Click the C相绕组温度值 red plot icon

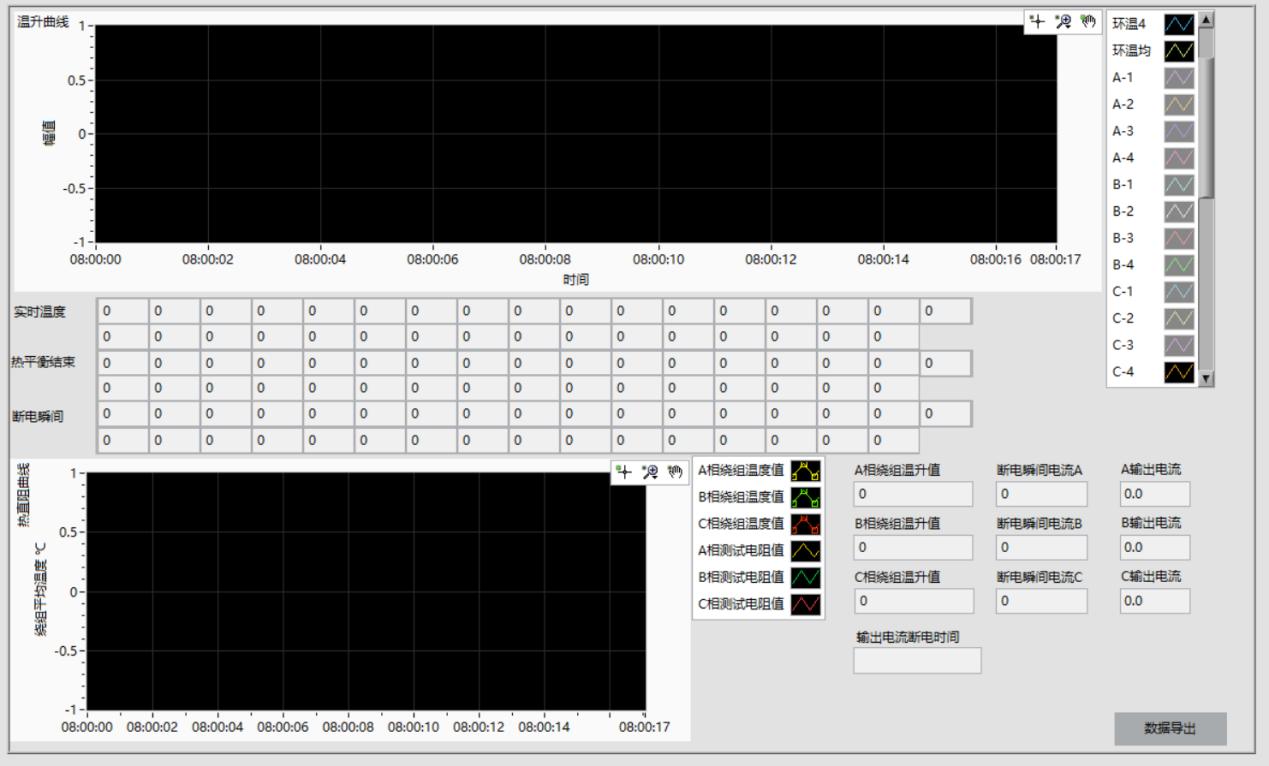point(805,524)
